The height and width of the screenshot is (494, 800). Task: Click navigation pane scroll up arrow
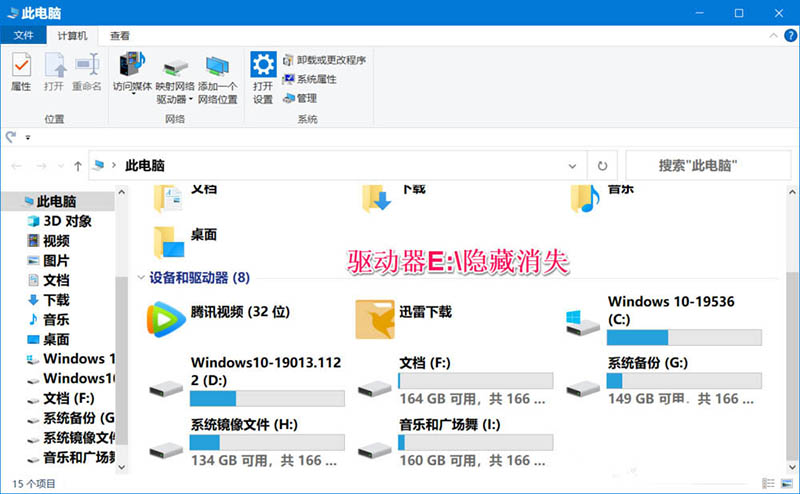click(121, 192)
